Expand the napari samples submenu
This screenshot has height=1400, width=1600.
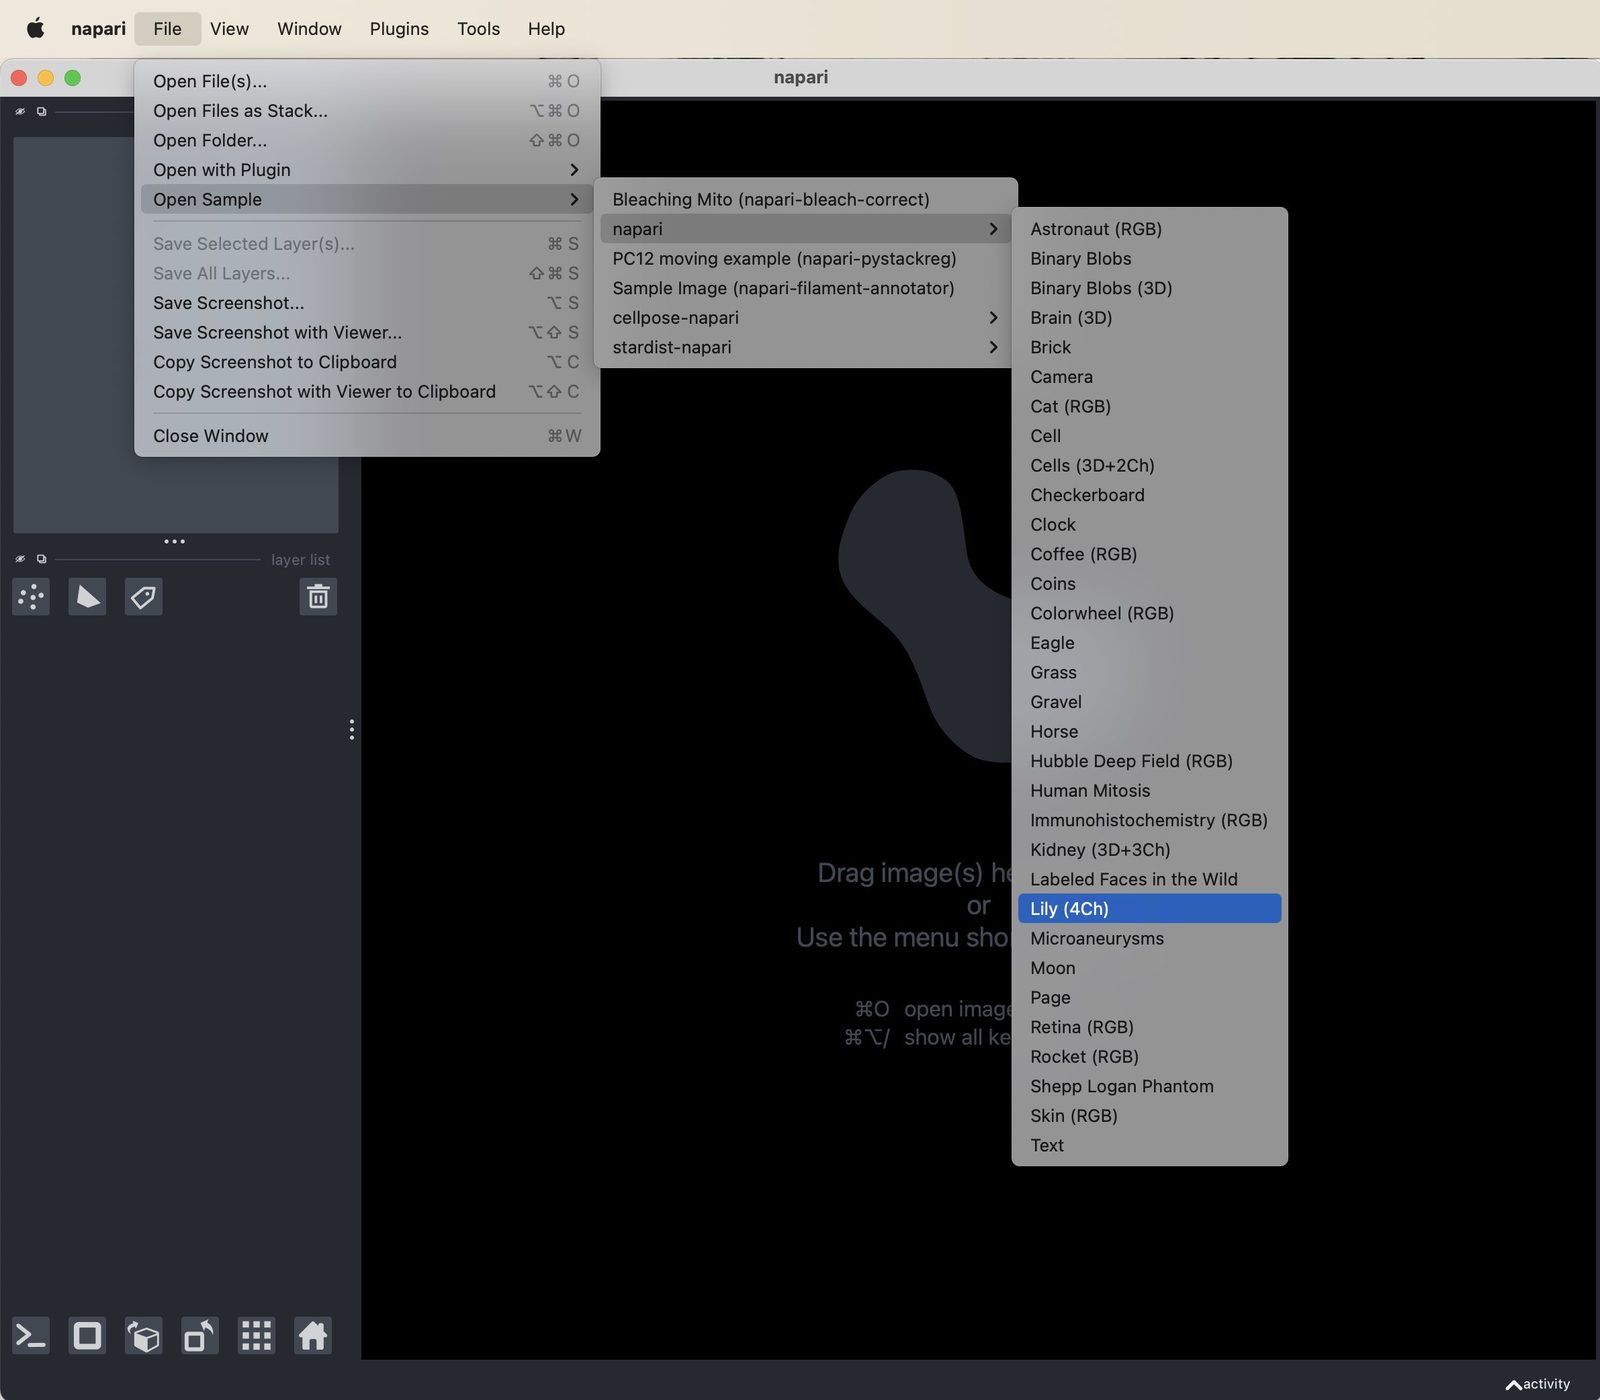(805, 229)
